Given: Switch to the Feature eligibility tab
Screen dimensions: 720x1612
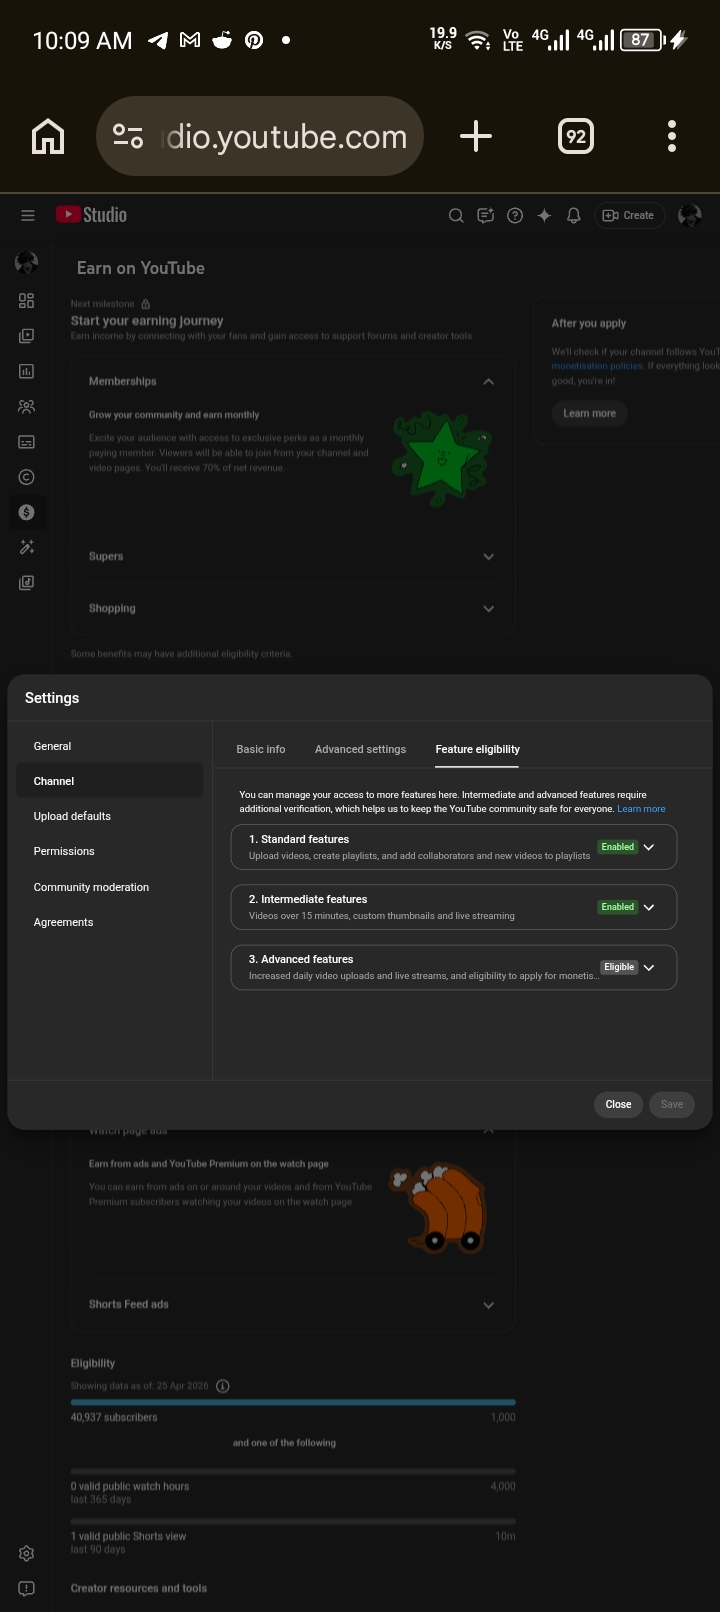Looking at the screenshot, I should [477, 749].
